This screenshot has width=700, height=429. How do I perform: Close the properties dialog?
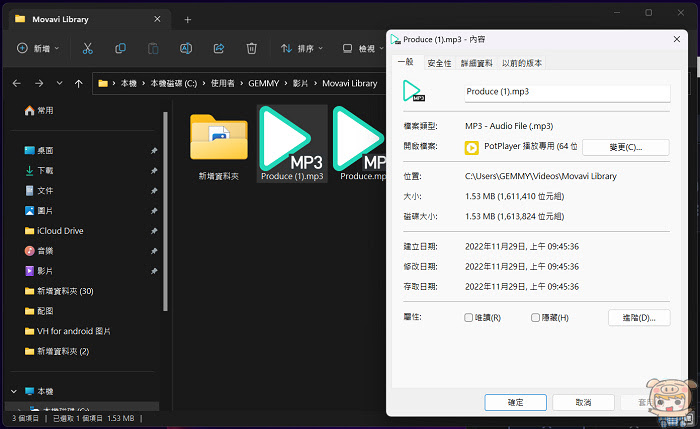tap(677, 39)
